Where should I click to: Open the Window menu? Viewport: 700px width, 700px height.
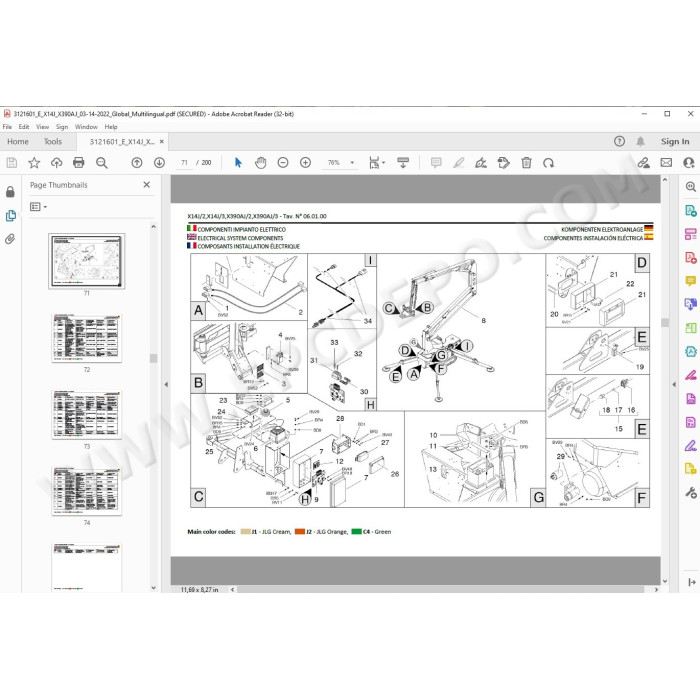[x=86, y=127]
